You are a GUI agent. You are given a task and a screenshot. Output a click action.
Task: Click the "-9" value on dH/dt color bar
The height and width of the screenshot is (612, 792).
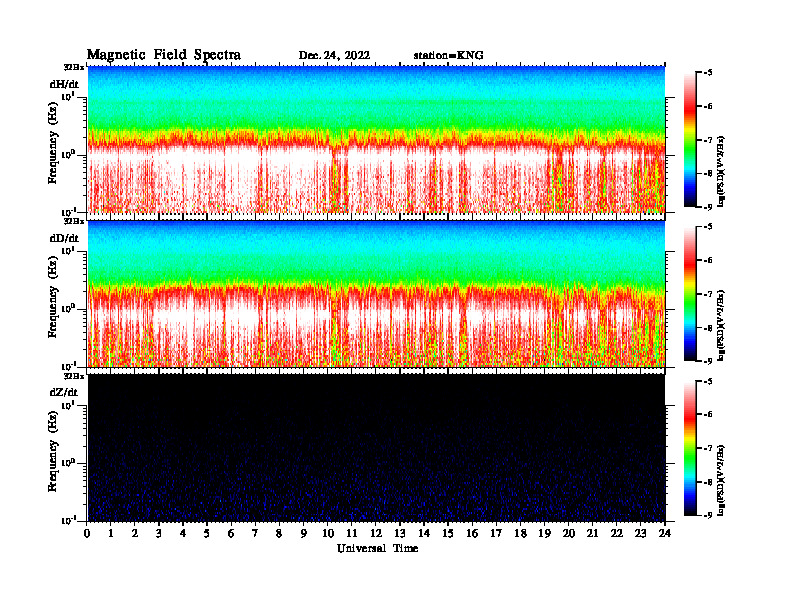click(708, 207)
